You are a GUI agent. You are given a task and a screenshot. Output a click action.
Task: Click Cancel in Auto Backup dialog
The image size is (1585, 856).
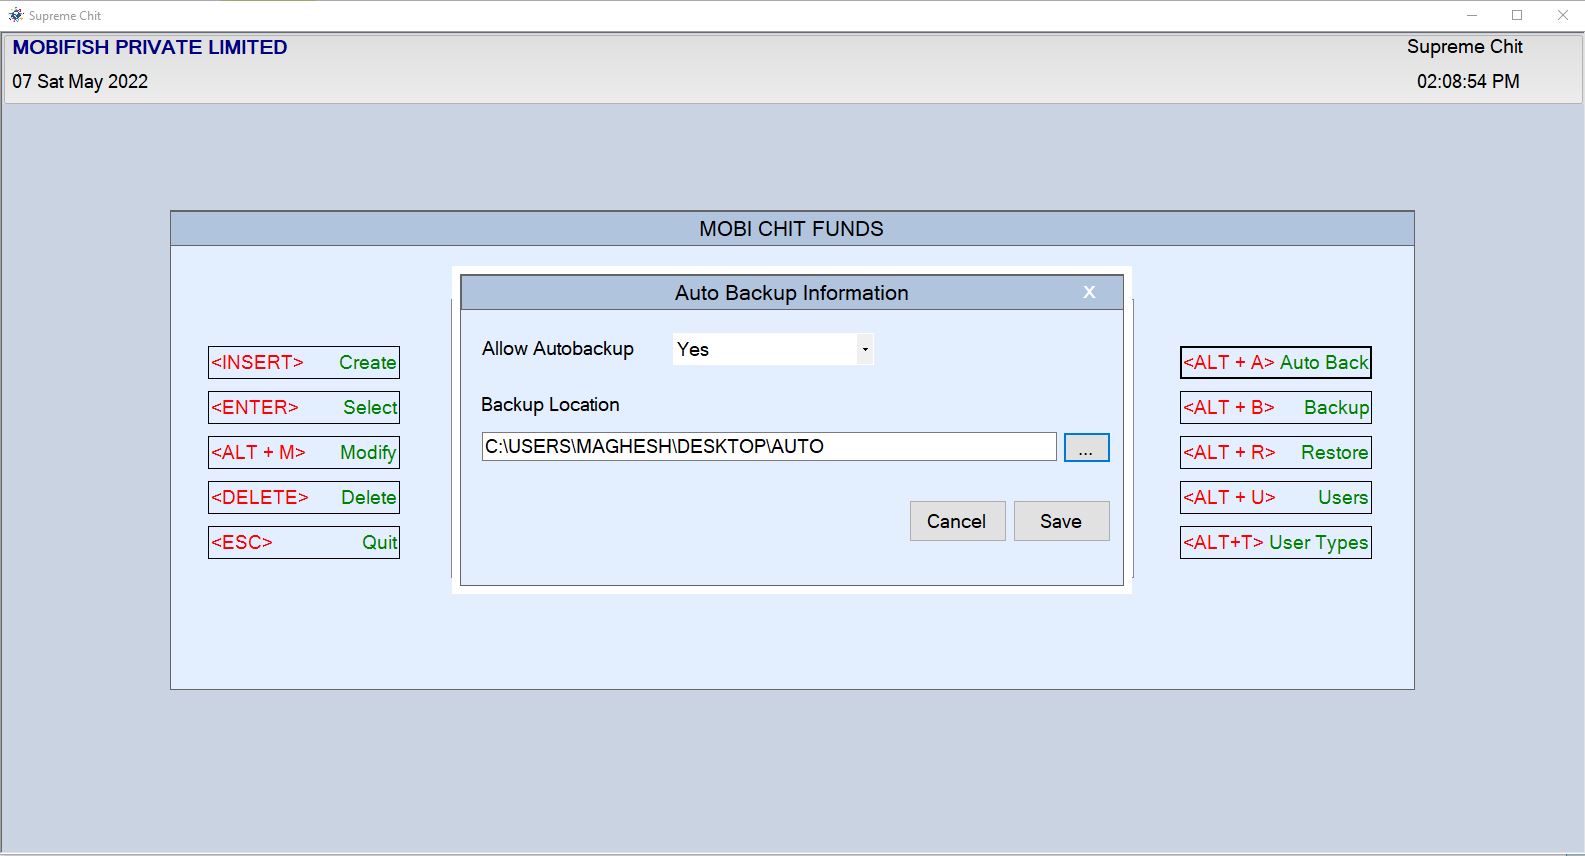(957, 521)
